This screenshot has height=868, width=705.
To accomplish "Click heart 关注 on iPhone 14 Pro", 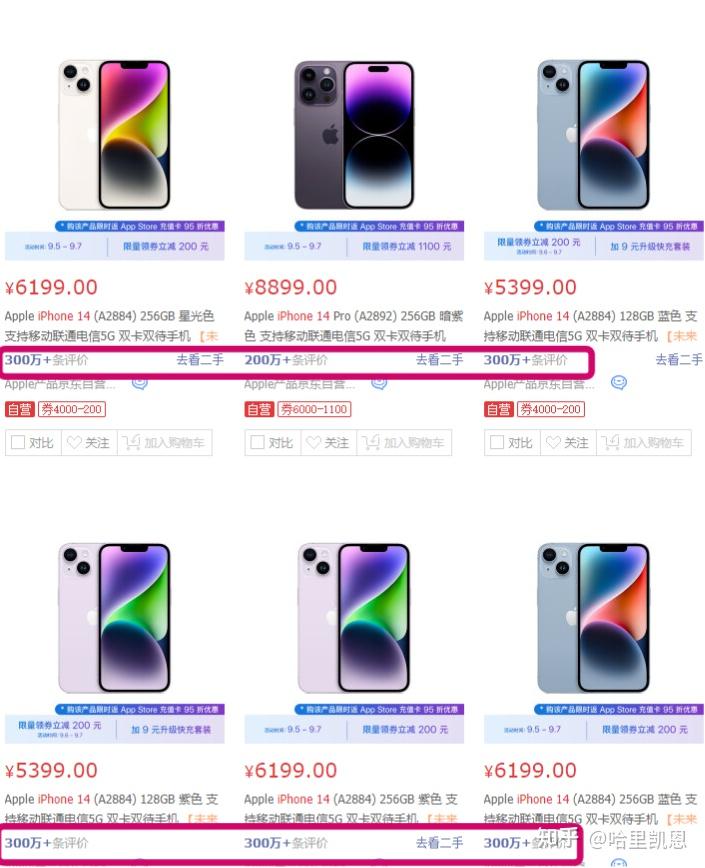I will (x=329, y=443).
